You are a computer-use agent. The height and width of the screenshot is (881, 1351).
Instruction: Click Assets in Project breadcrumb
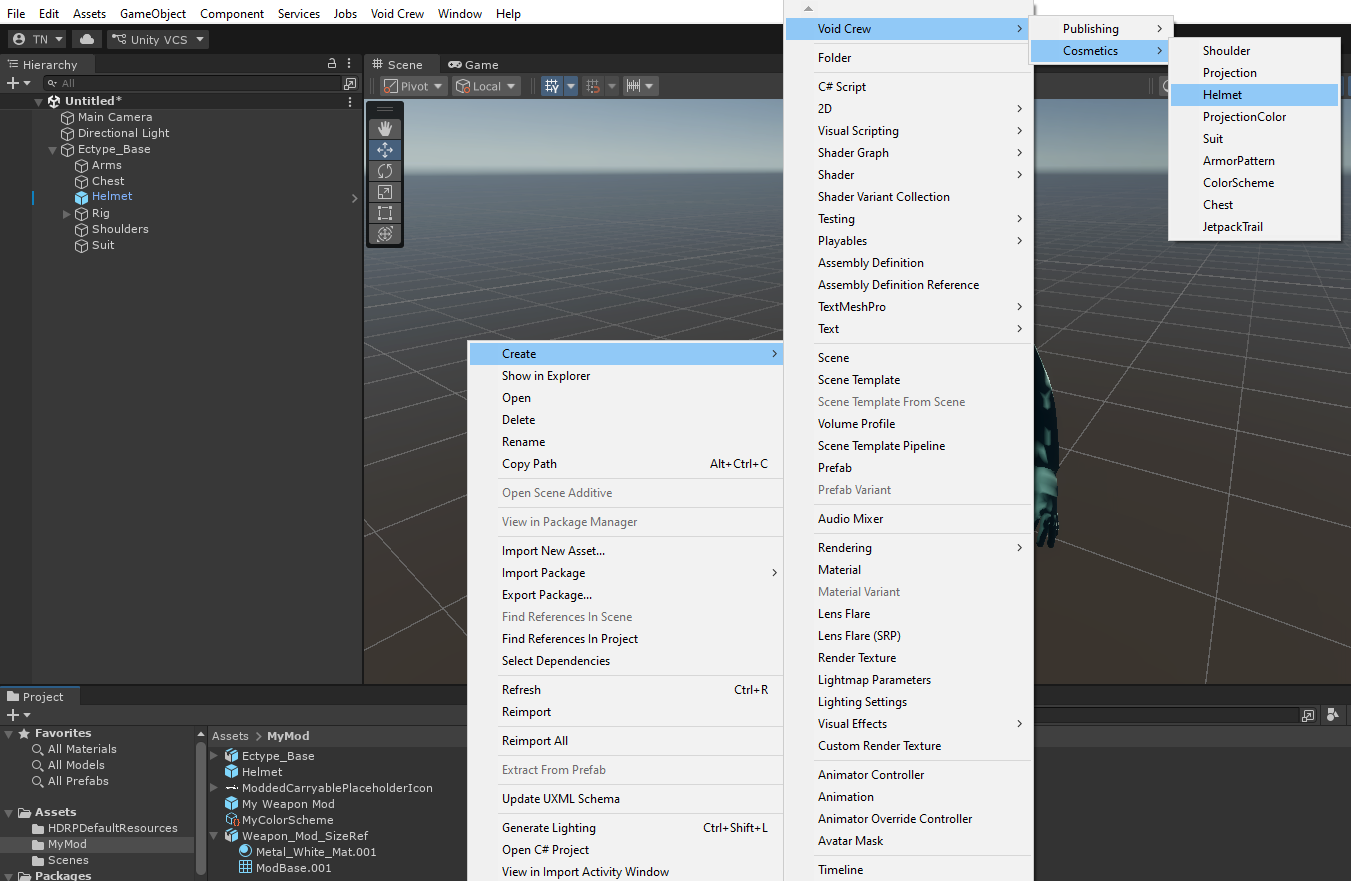[230, 736]
